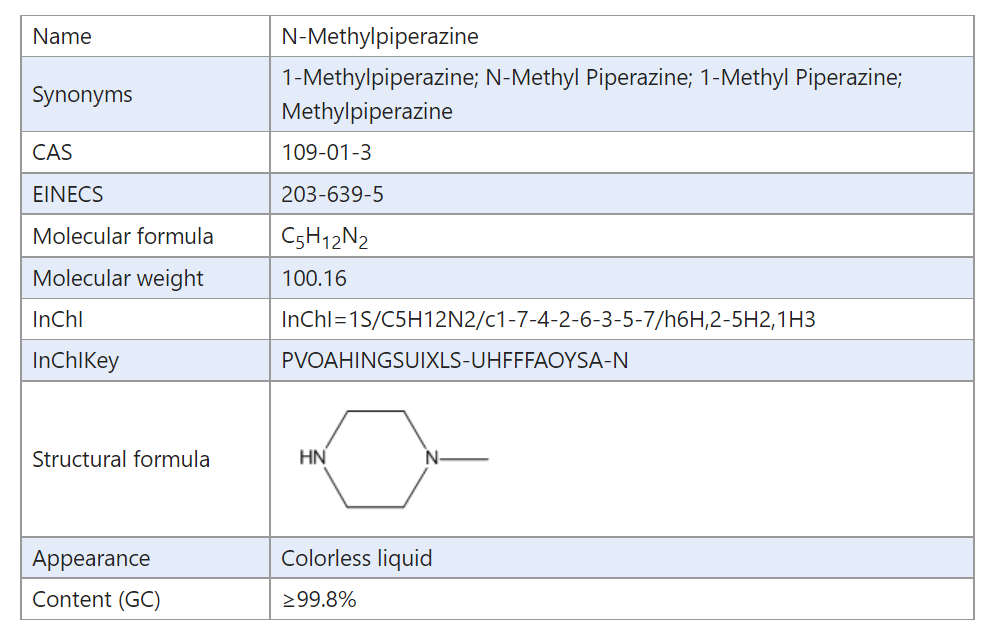Click the "N-Methylpiperazine" name value

380,37
